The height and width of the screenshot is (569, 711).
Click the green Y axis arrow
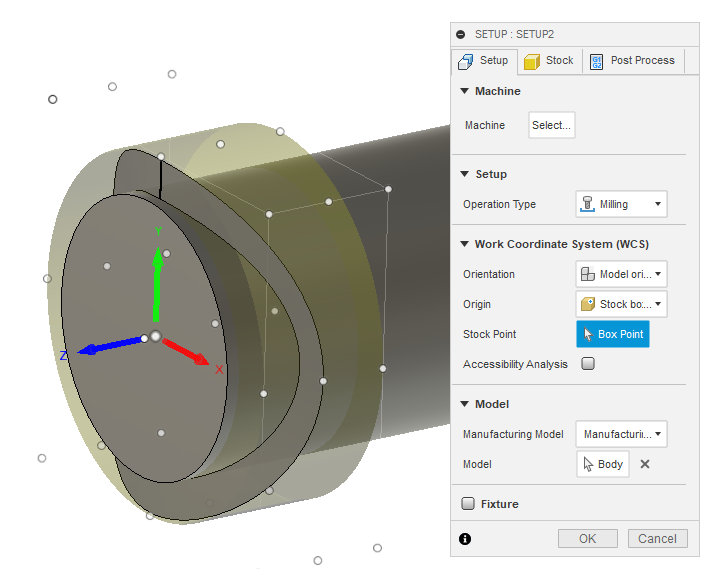157,283
